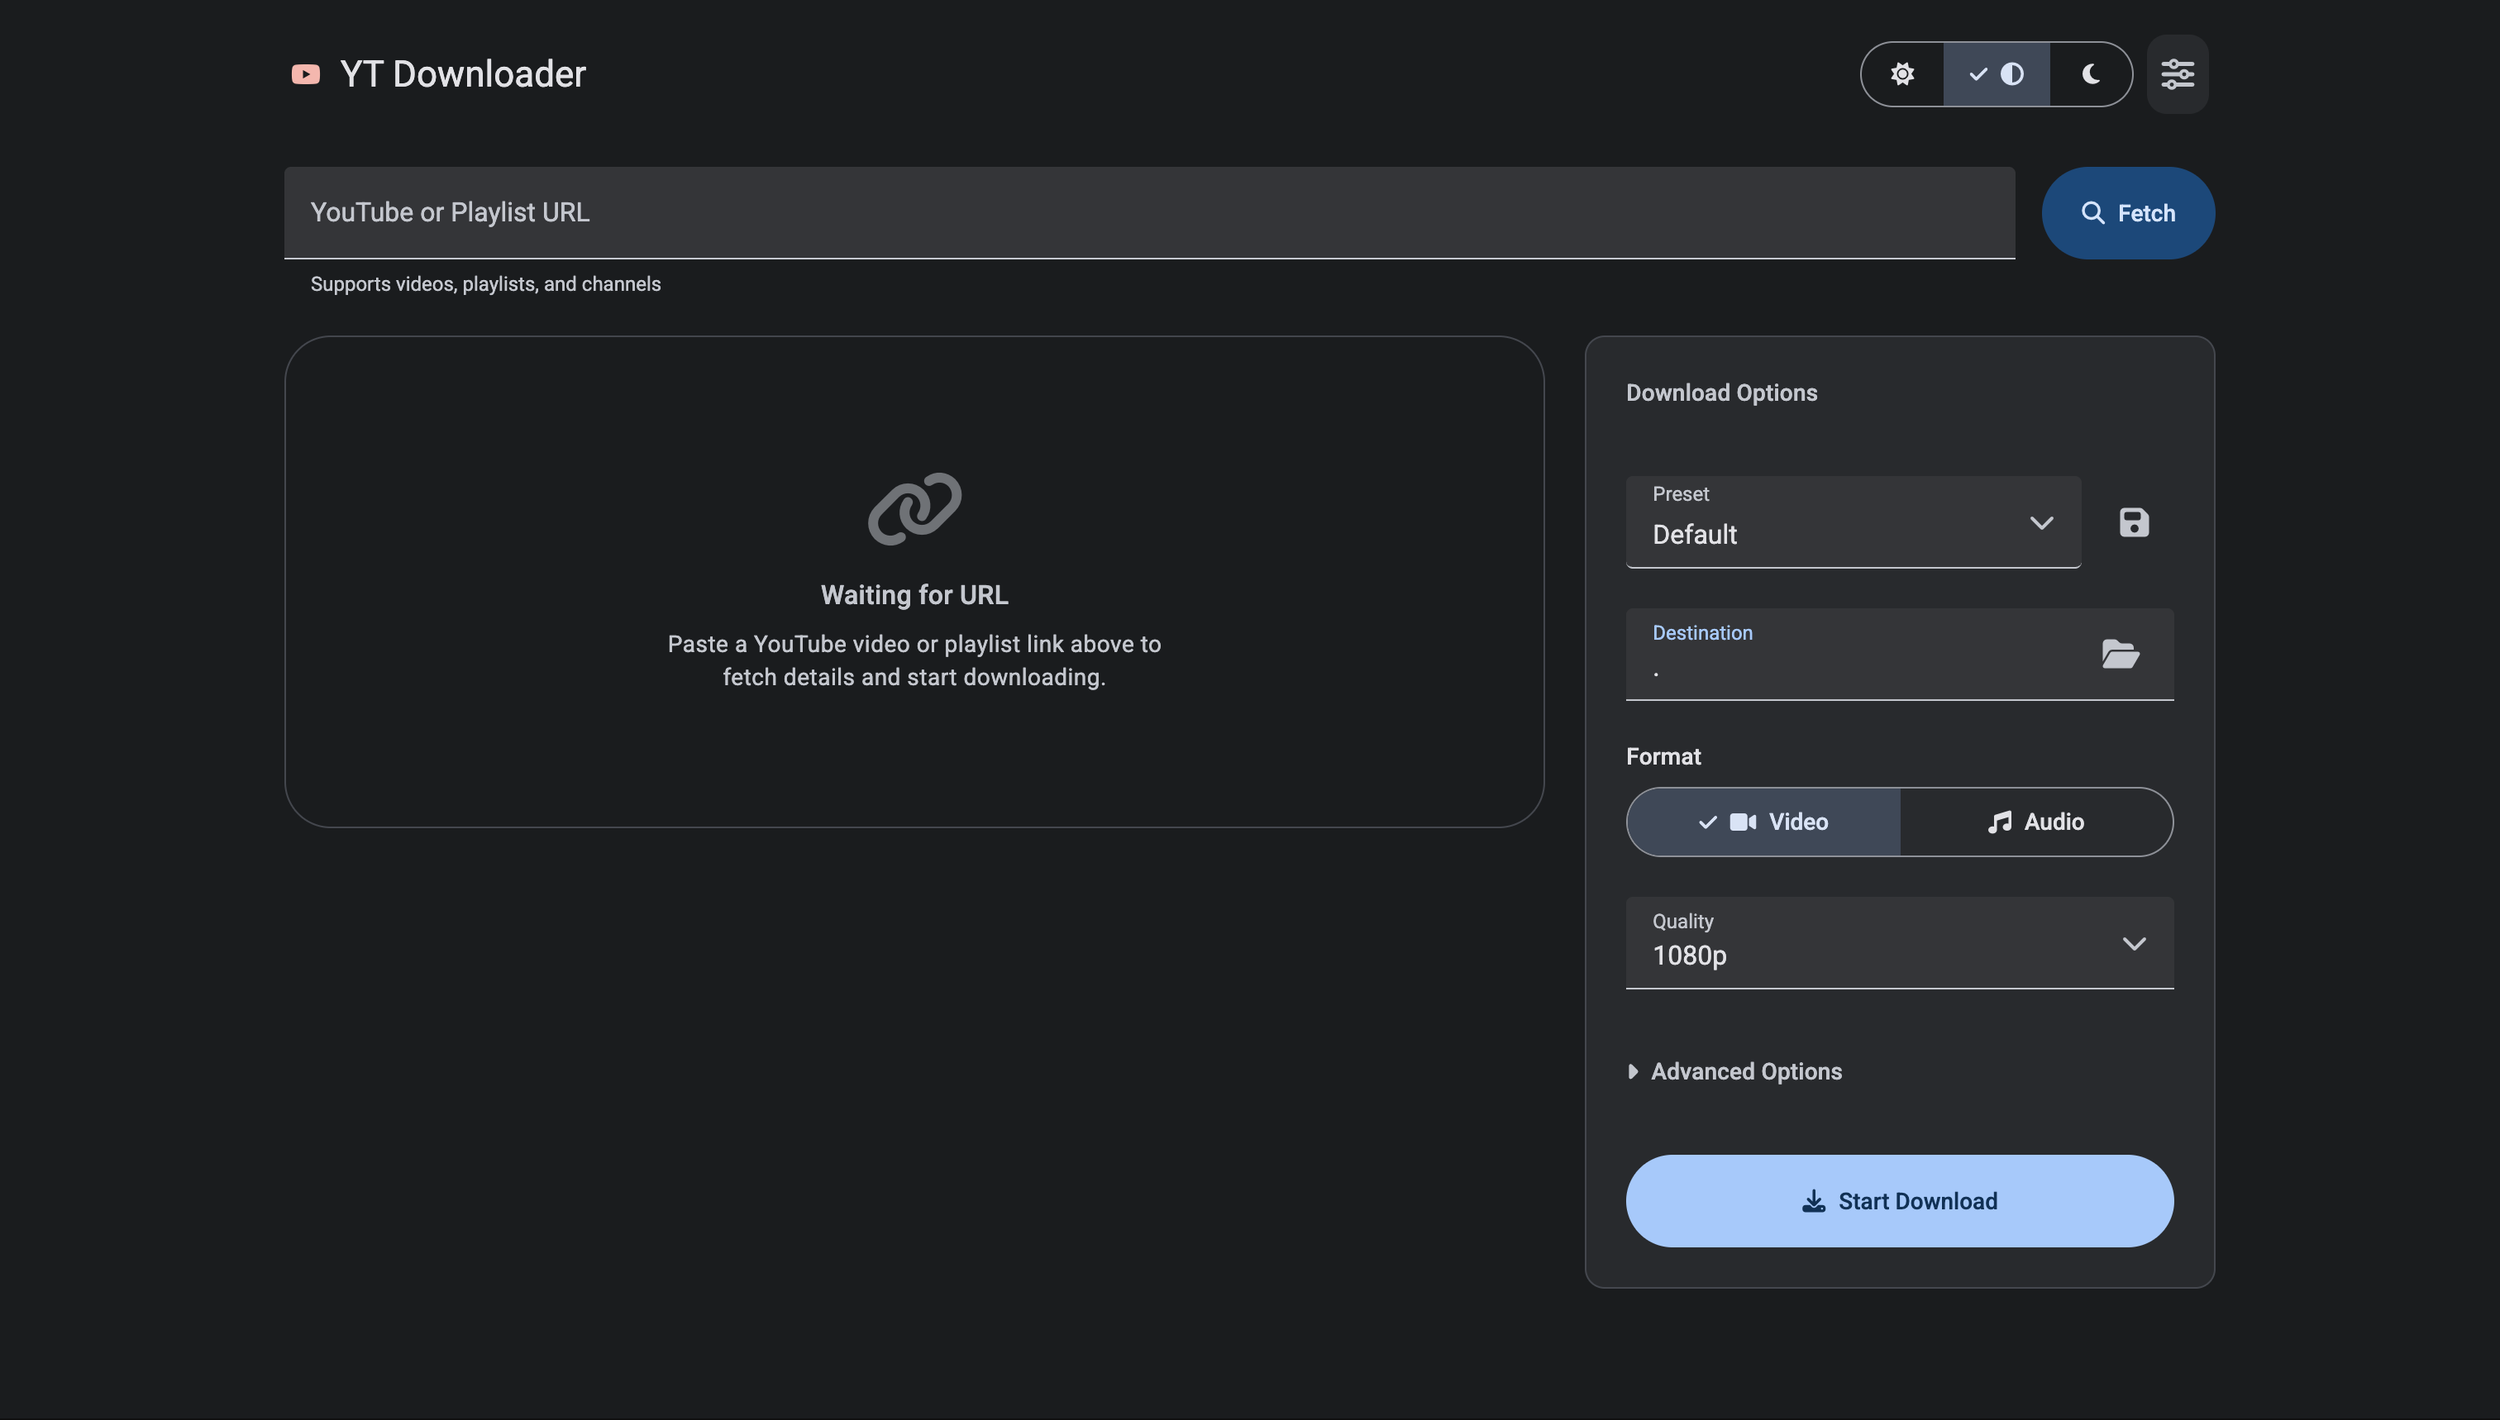Select Audio format
Viewport: 2500px width, 1420px height.
[2036, 822]
